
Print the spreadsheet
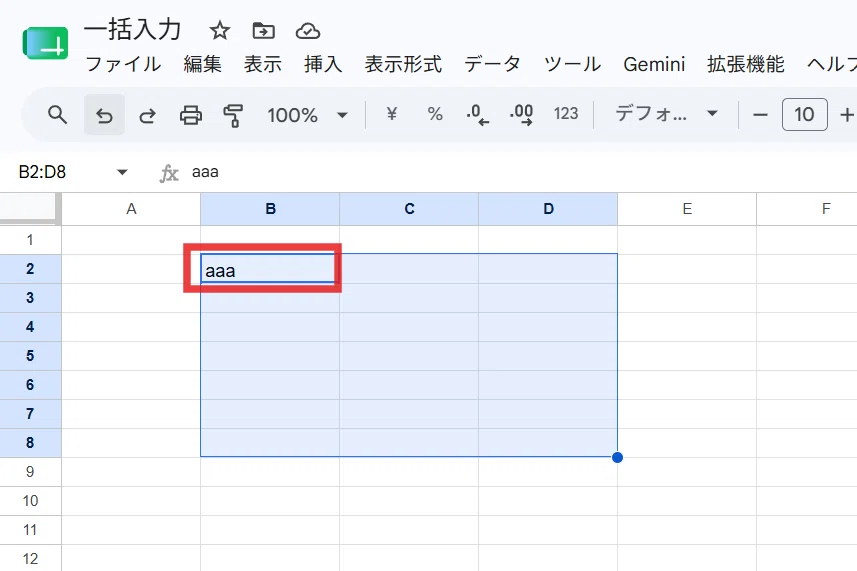[x=191, y=115]
